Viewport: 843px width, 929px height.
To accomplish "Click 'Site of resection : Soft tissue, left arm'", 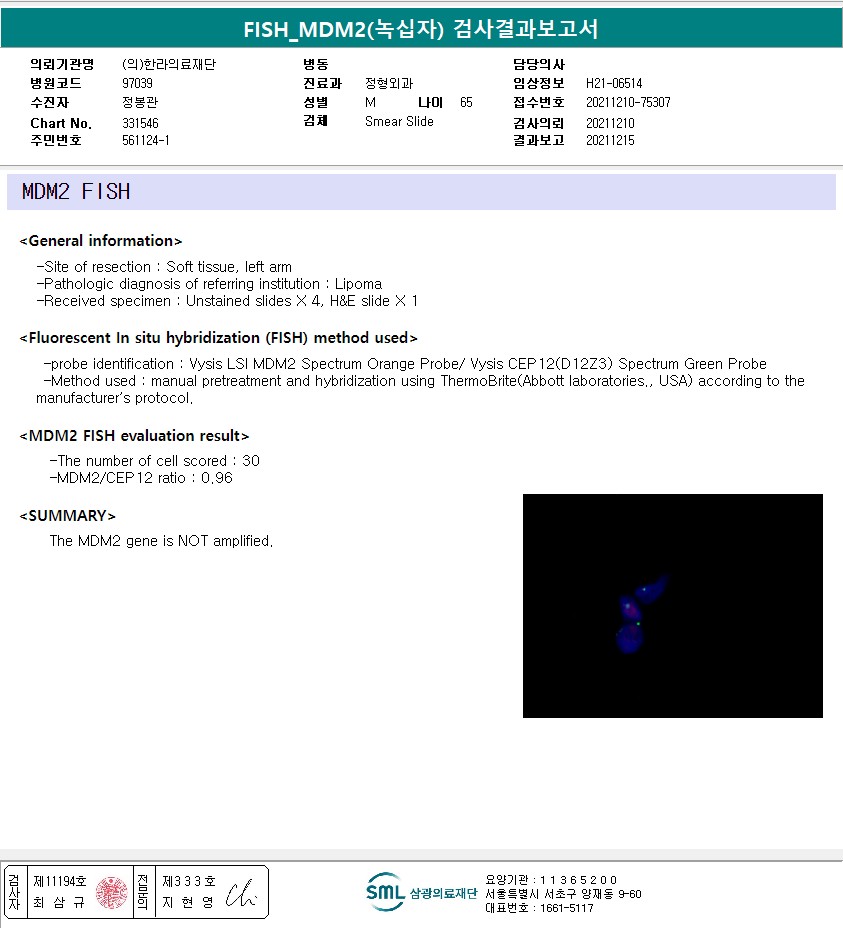I will point(164,267).
